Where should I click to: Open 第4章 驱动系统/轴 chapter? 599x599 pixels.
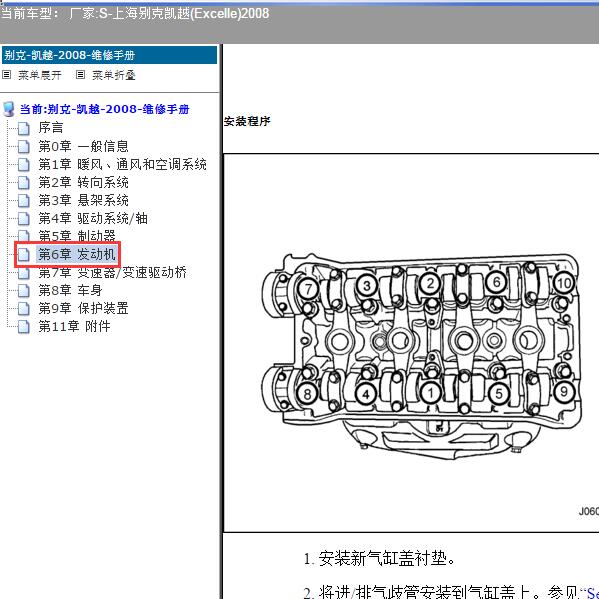pyautogui.click(x=93, y=218)
